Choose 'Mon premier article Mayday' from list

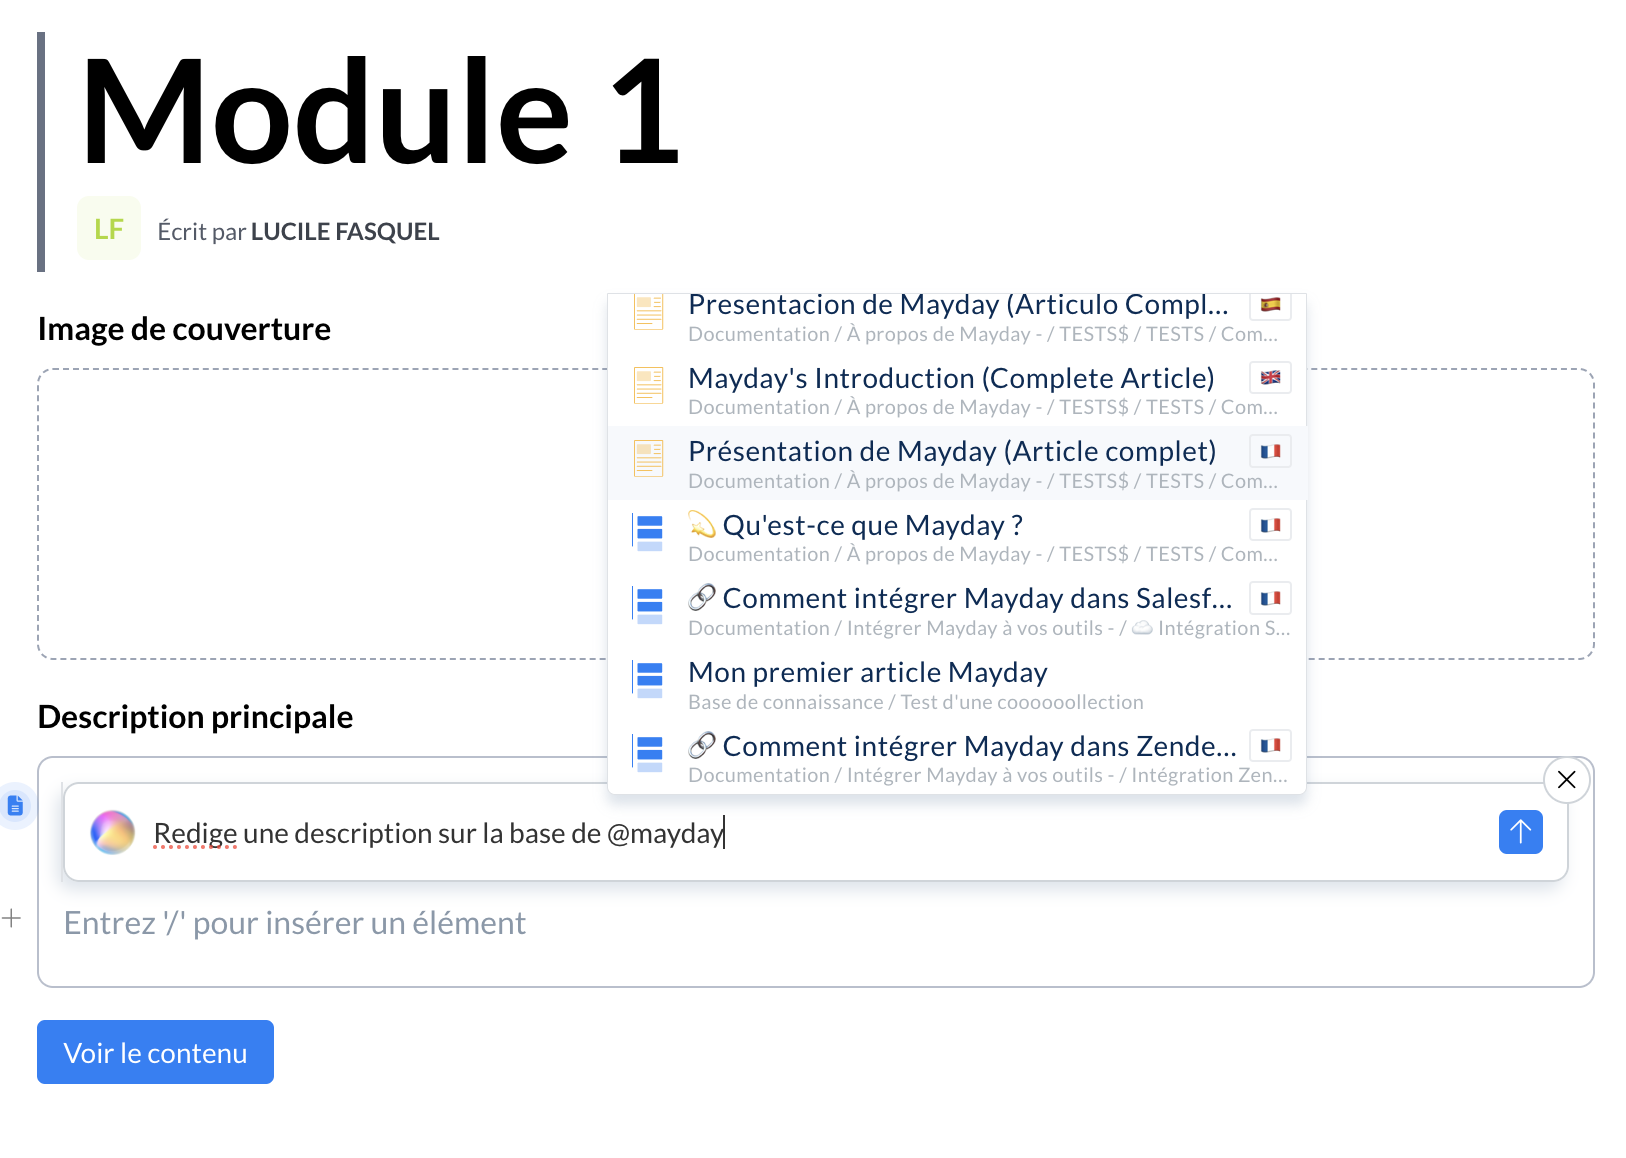(867, 673)
